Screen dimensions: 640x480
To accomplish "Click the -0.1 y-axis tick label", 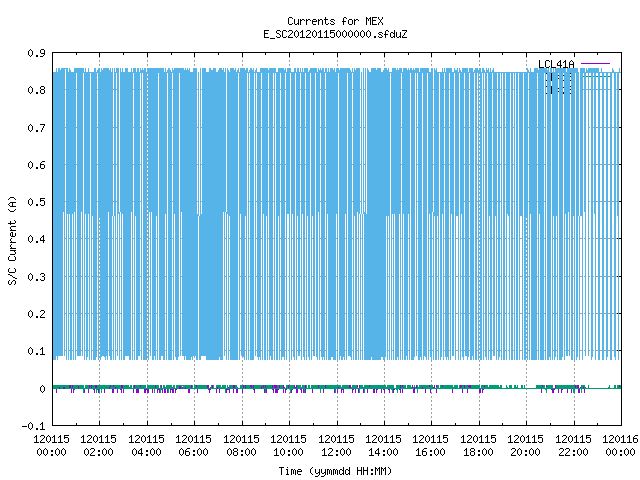I will coord(33,426).
